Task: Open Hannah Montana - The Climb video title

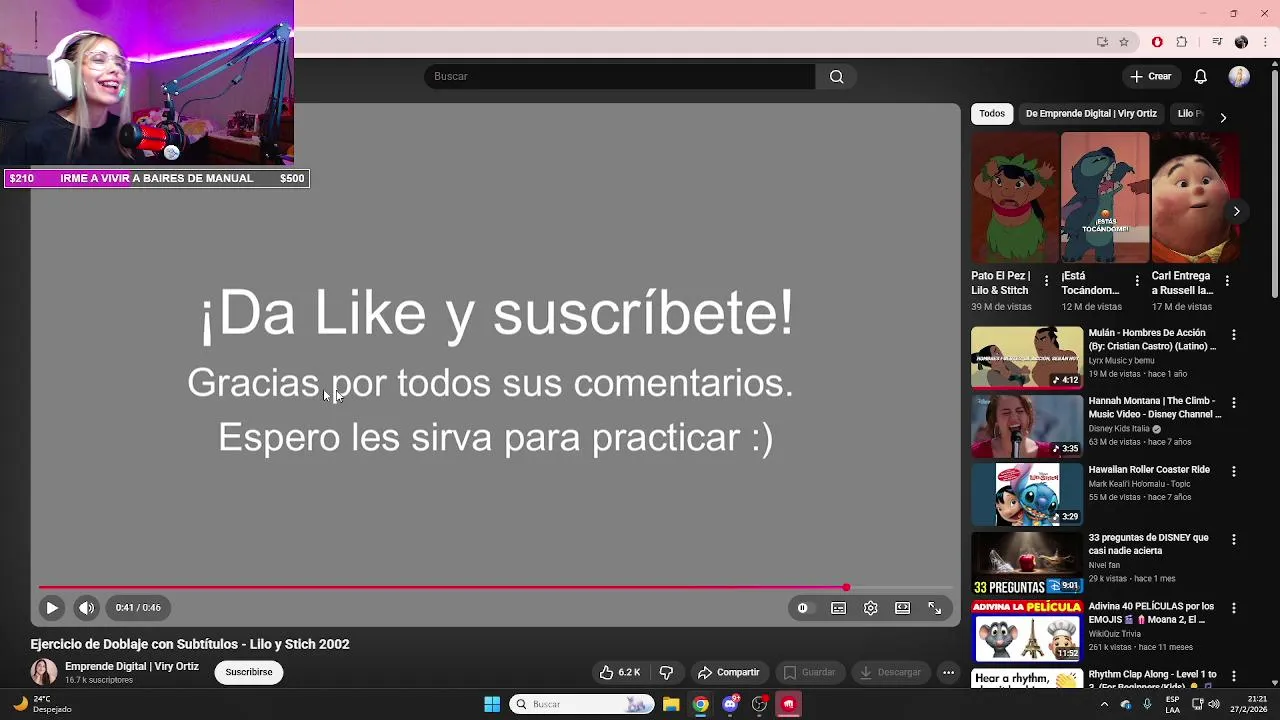Action: pyautogui.click(x=1155, y=407)
